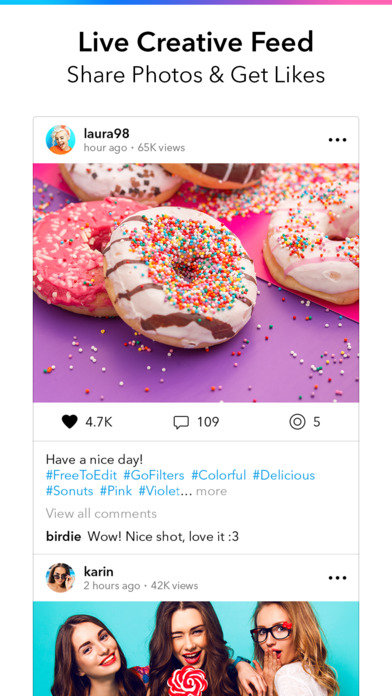Open comments via the speech bubble icon
This screenshot has height=696, width=392.
point(181,422)
